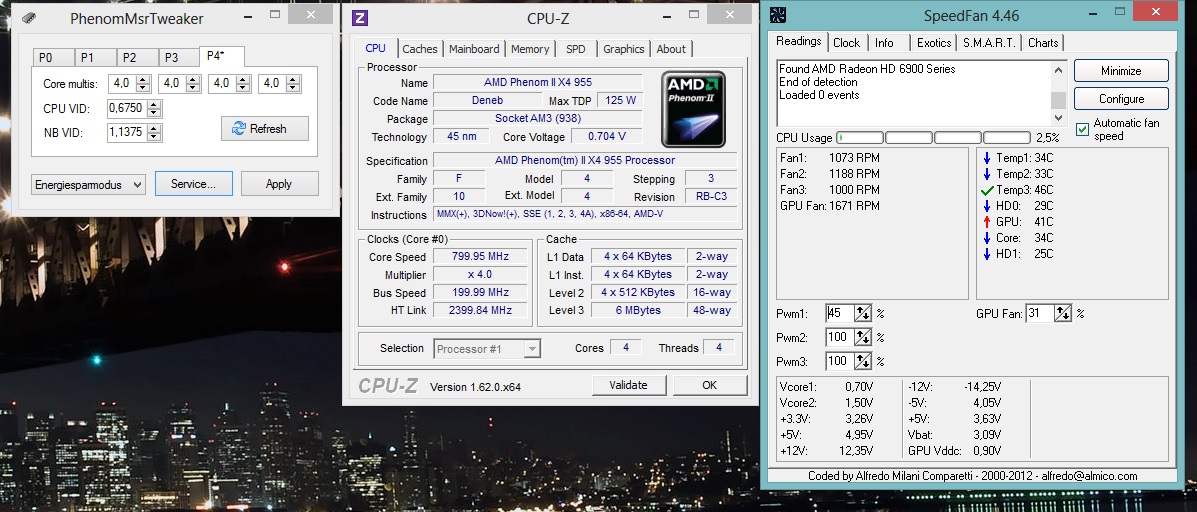Viewport: 1197px width, 512px height.
Task: Open the S.M.A.R.T. tab in SpeedFan
Action: click(989, 43)
